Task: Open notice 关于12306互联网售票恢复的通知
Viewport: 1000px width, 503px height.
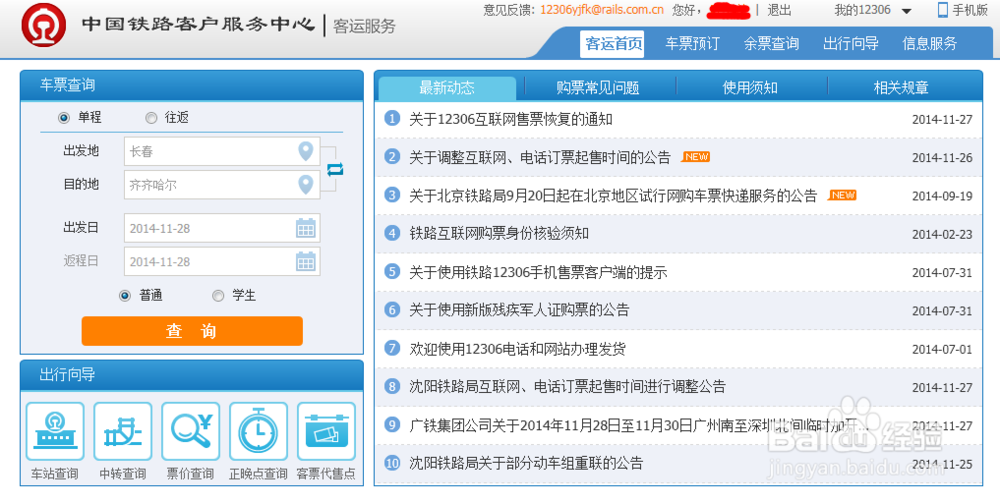Action: pos(511,119)
